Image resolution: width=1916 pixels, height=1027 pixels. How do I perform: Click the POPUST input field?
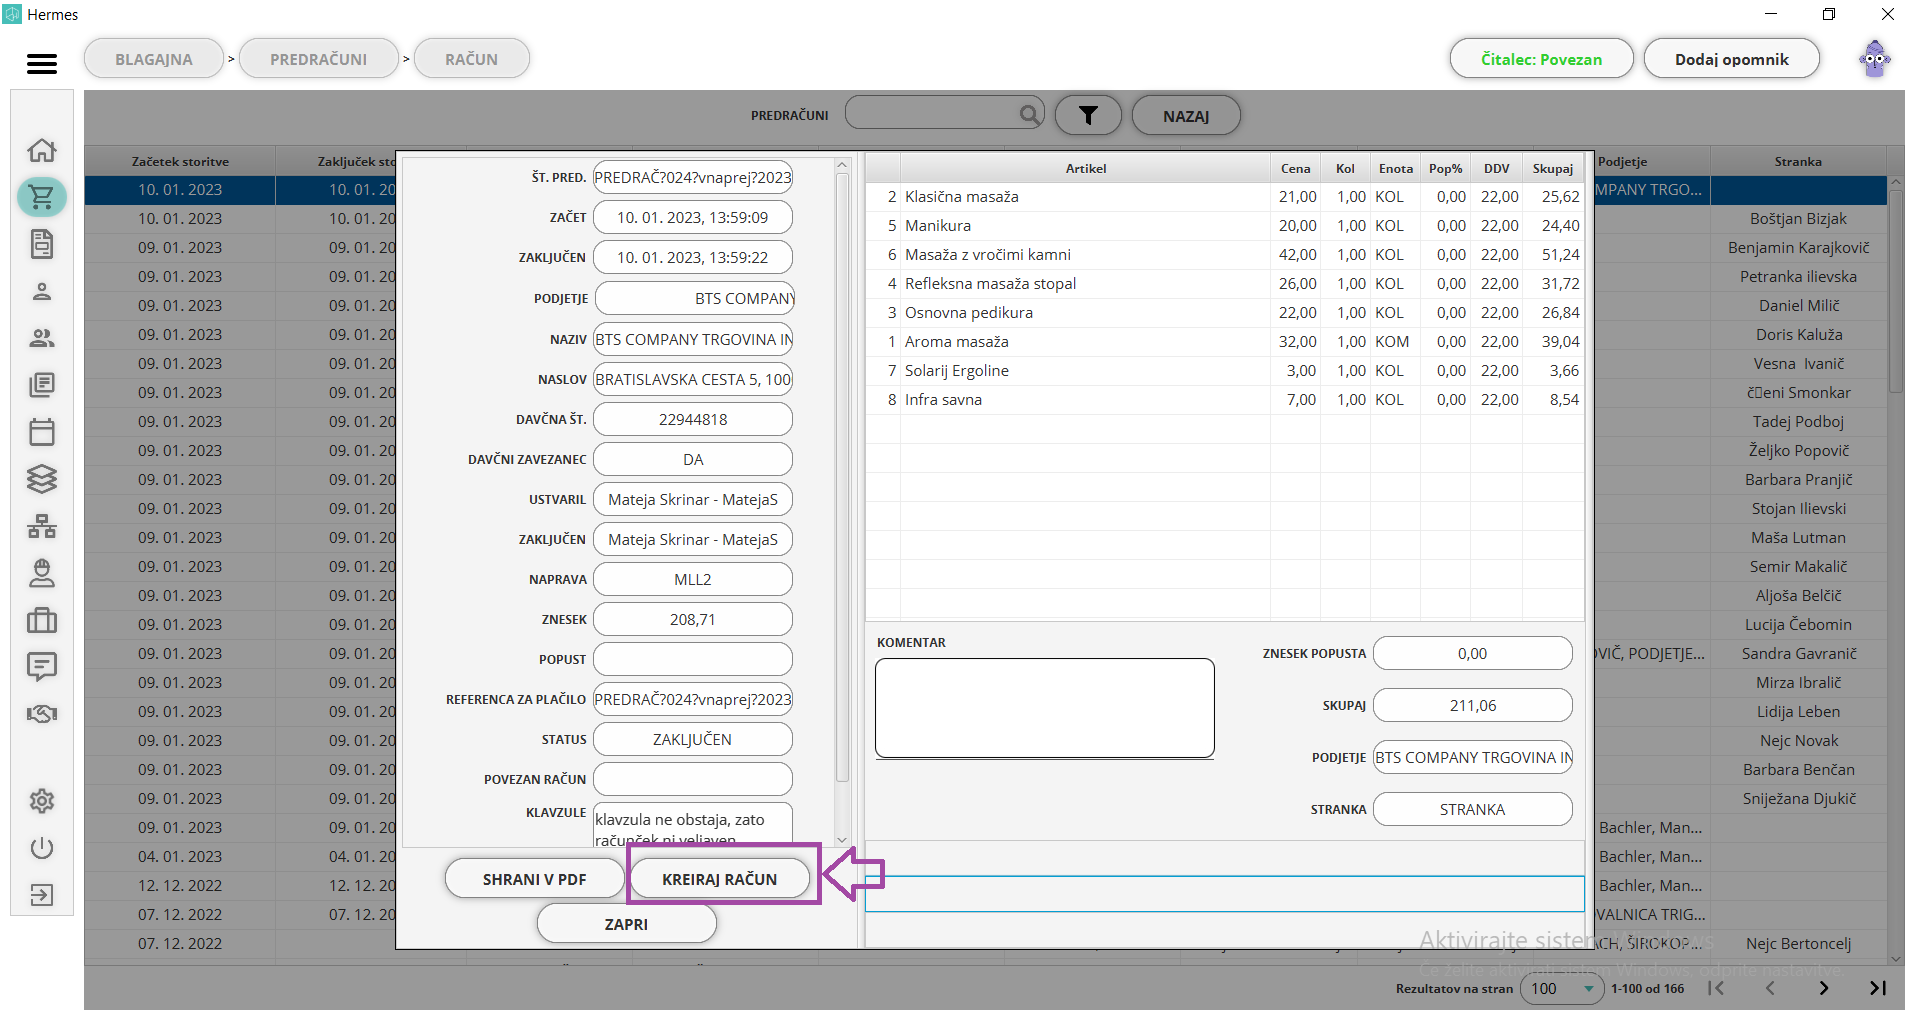(693, 659)
